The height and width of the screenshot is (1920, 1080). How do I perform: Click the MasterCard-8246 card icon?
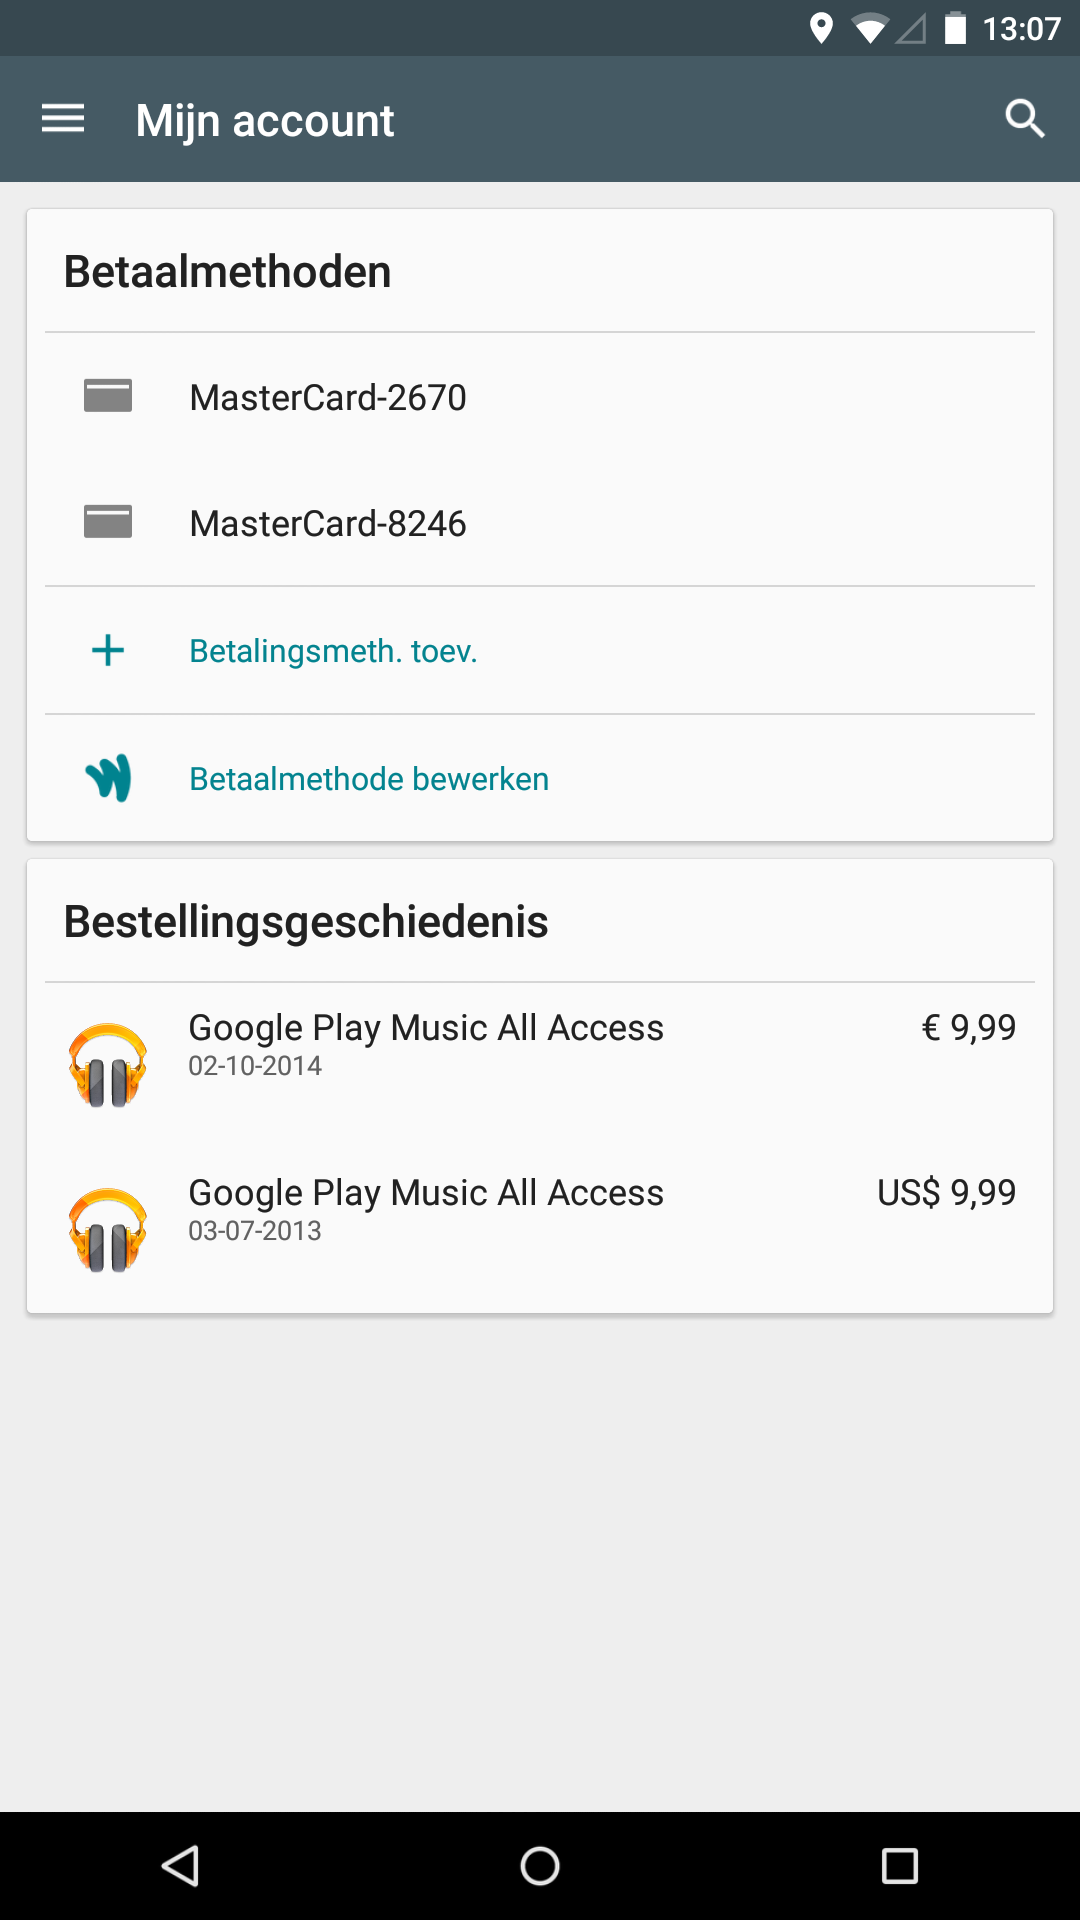[108, 522]
